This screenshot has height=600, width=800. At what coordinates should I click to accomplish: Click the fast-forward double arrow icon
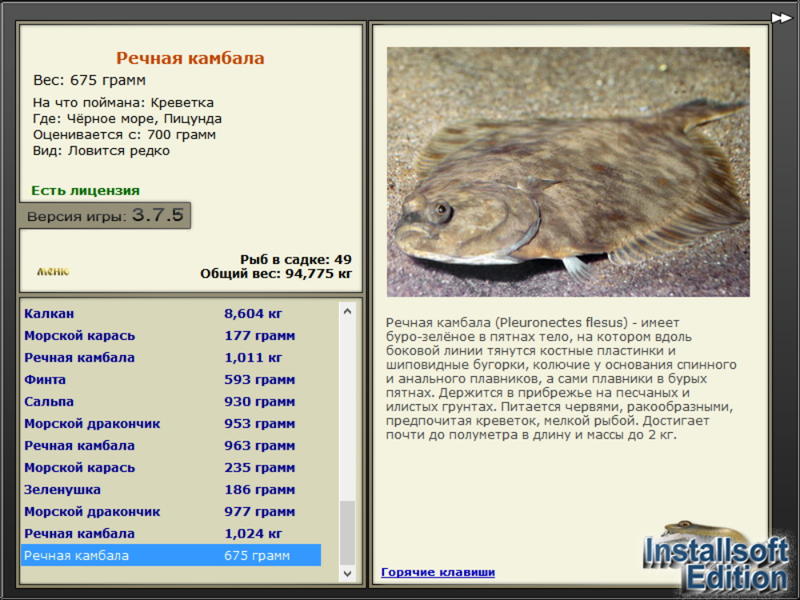point(781,18)
